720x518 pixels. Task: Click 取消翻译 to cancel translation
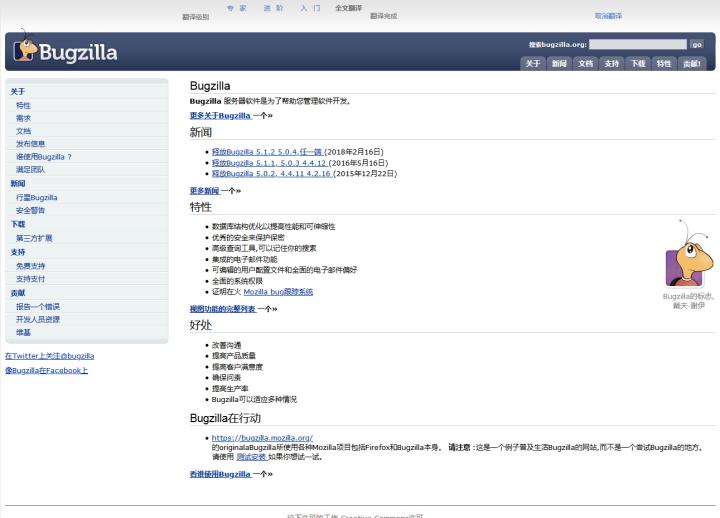(x=608, y=16)
